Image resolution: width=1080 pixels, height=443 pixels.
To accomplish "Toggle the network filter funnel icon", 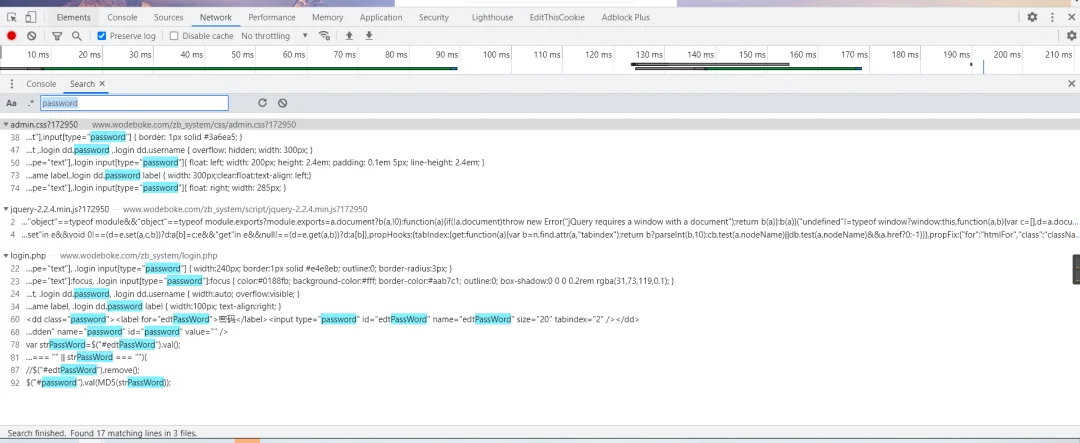I will tap(57, 36).
